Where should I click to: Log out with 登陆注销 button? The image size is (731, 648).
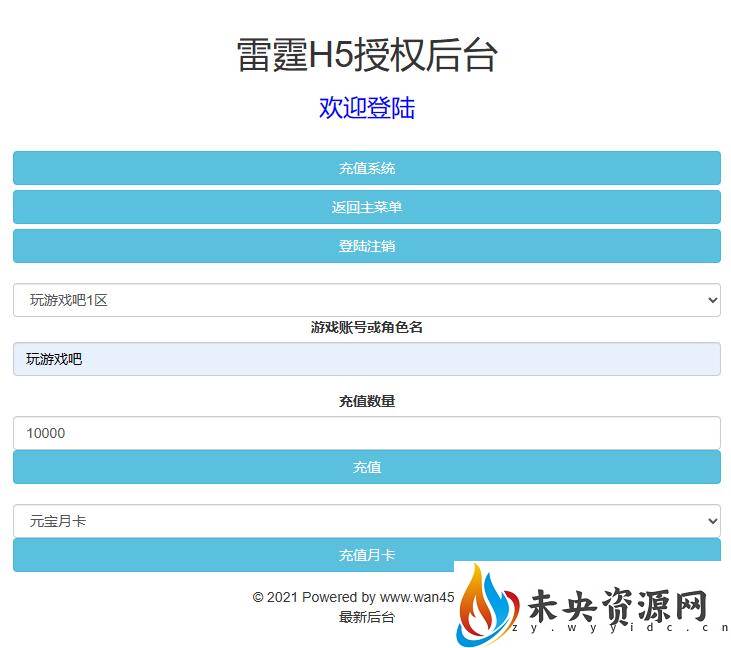[x=367, y=246]
